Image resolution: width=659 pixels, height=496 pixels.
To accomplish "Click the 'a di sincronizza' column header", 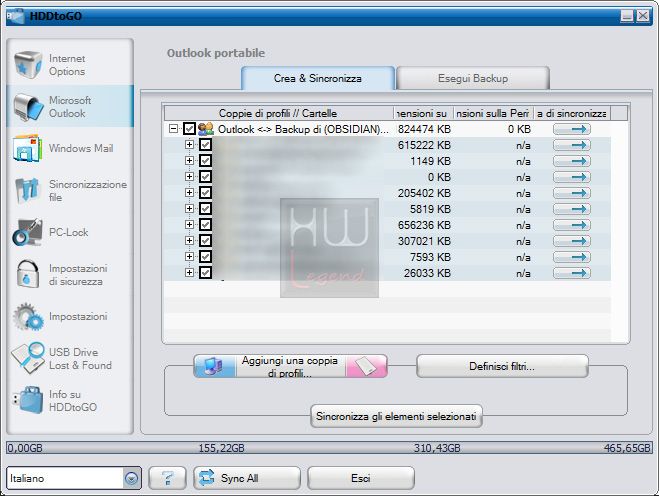I will [572, 113].
